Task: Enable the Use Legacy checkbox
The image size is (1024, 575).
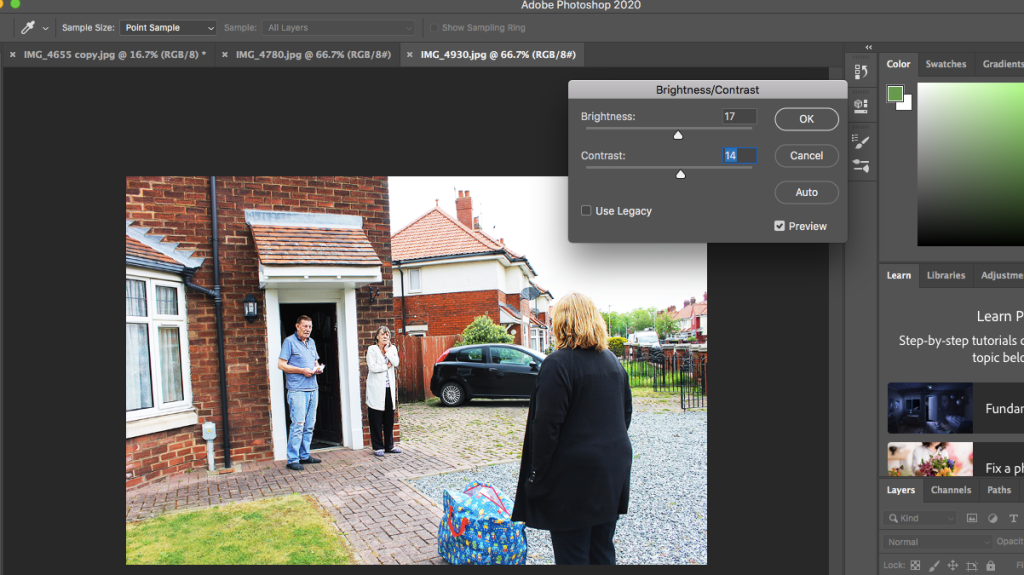Action: coord(587,211)
